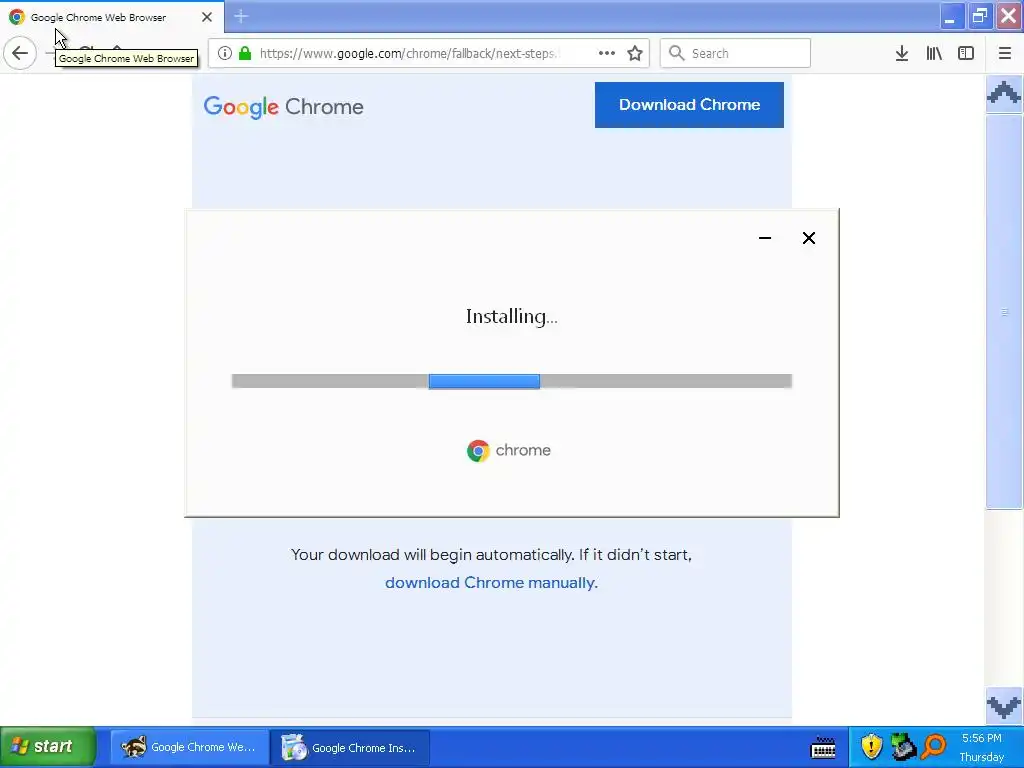Image resolution: width=1024 pixels, height=768 pixels.
Task: Click the magnifier icon in Search box
Action: point(677,54)
